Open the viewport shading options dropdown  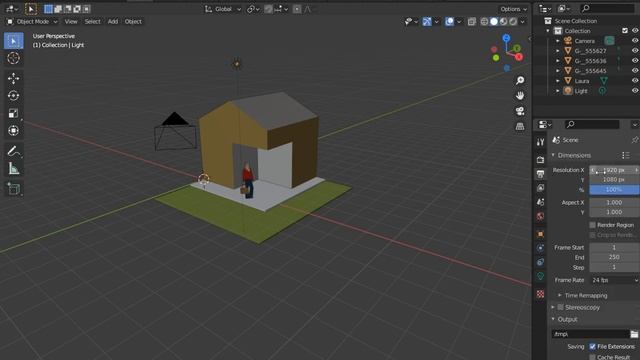pyautogui.click(x=523, y=22)
